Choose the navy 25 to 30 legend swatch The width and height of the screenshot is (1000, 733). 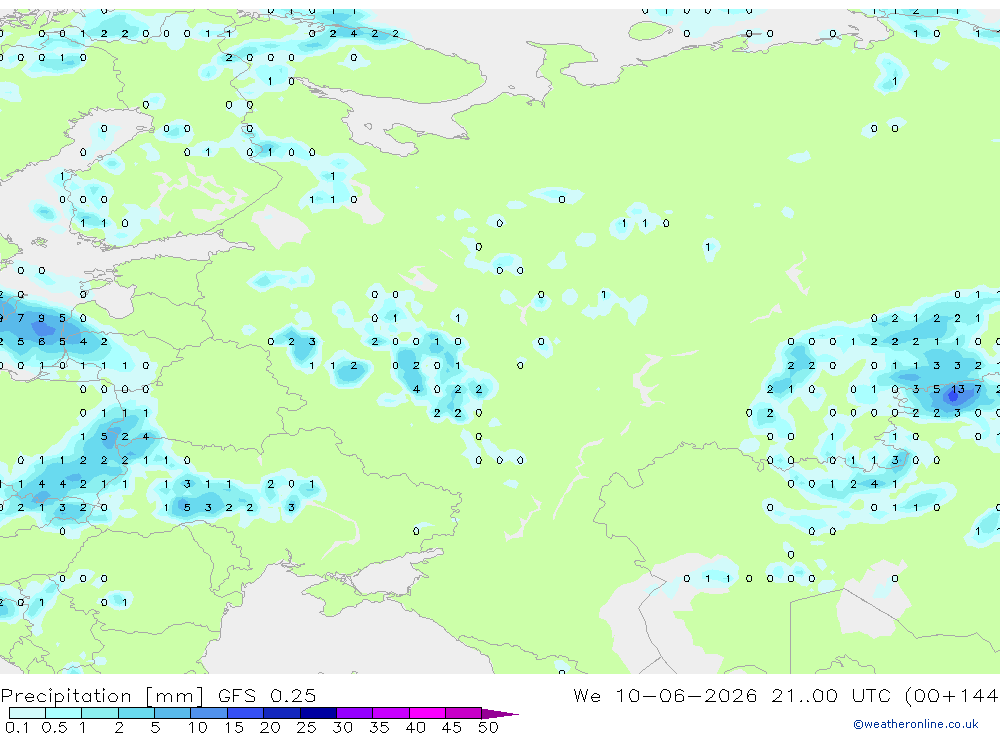pyautogui.click(x=318, y=713)
